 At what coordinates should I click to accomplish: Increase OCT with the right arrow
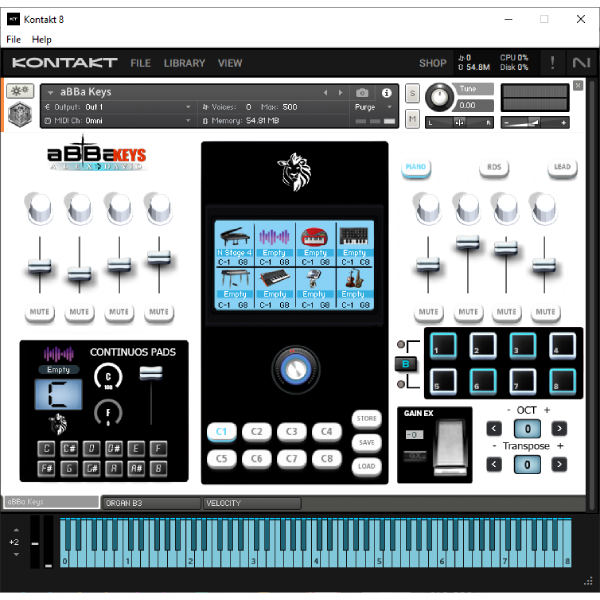click(x=559, y=429)
